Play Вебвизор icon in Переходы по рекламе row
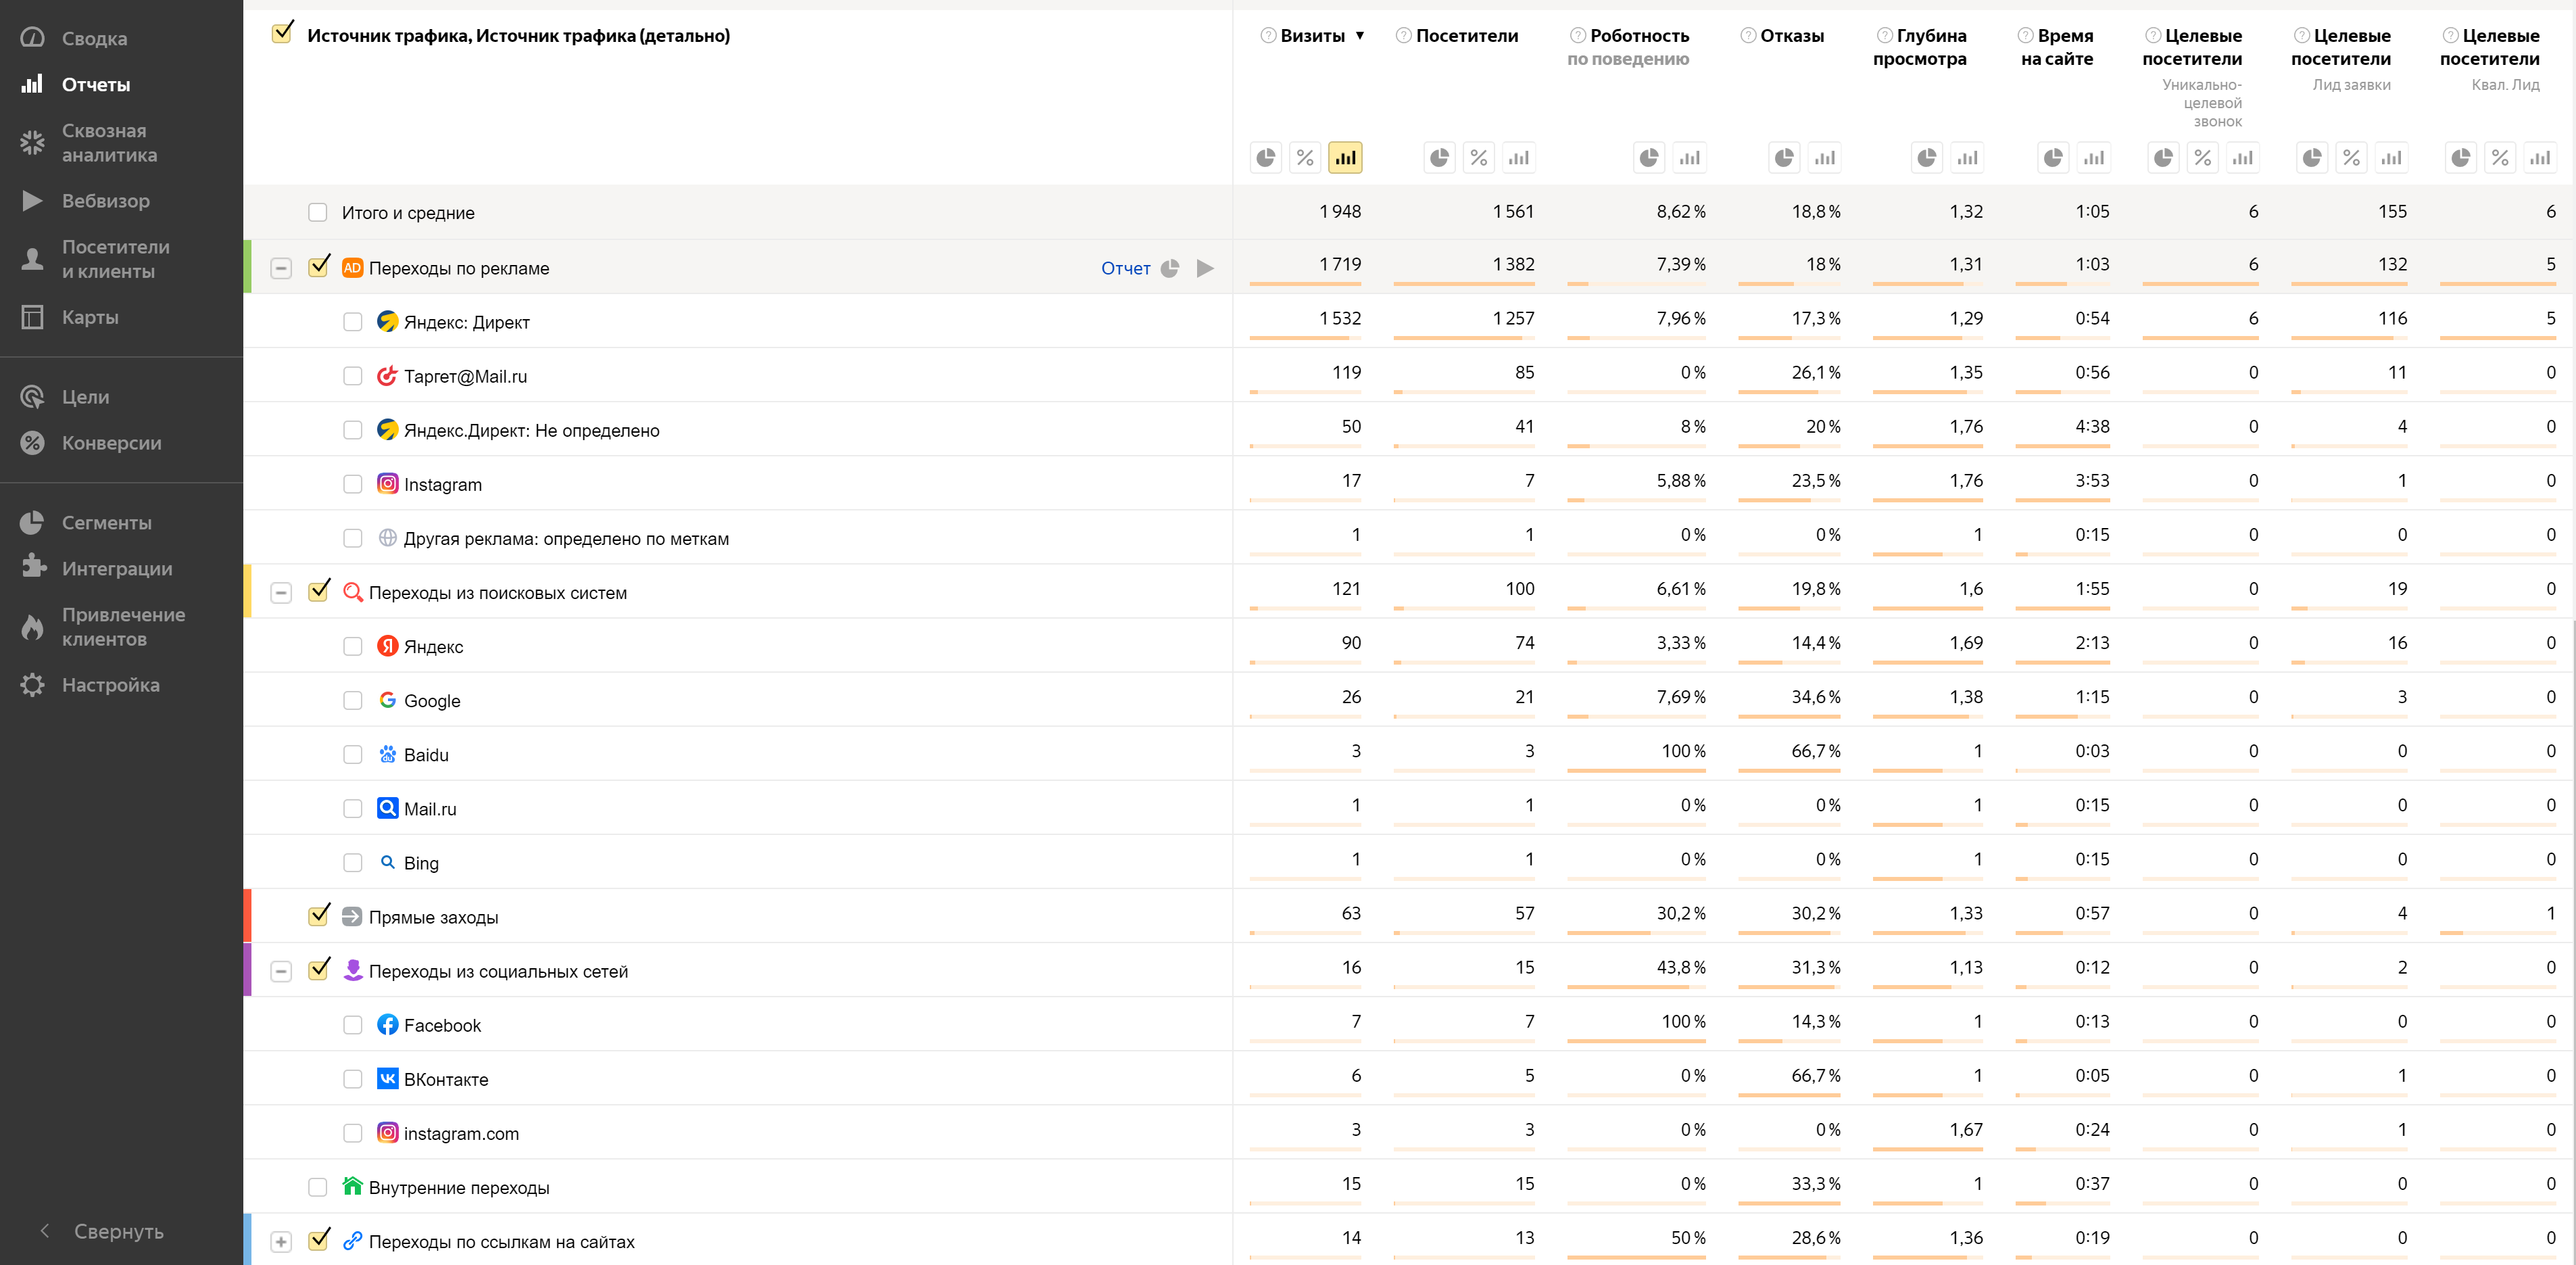This screenshot has height=1265, width=2576. [x=1206, y=268]
